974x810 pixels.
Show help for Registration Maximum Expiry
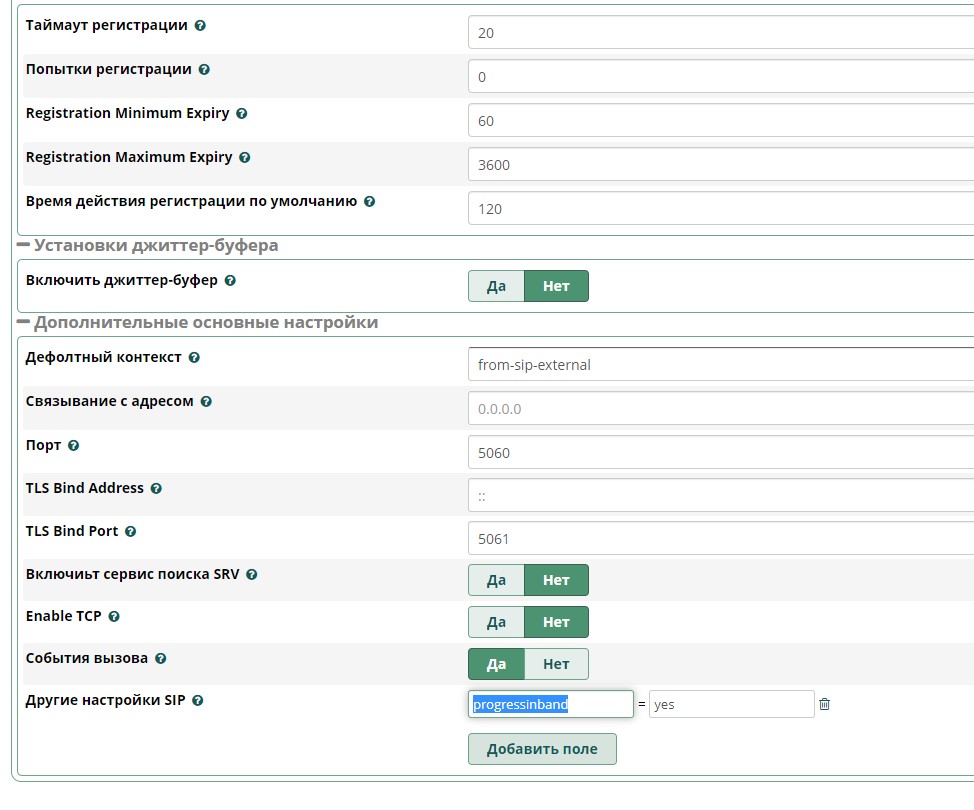click(x=245, y=158)
